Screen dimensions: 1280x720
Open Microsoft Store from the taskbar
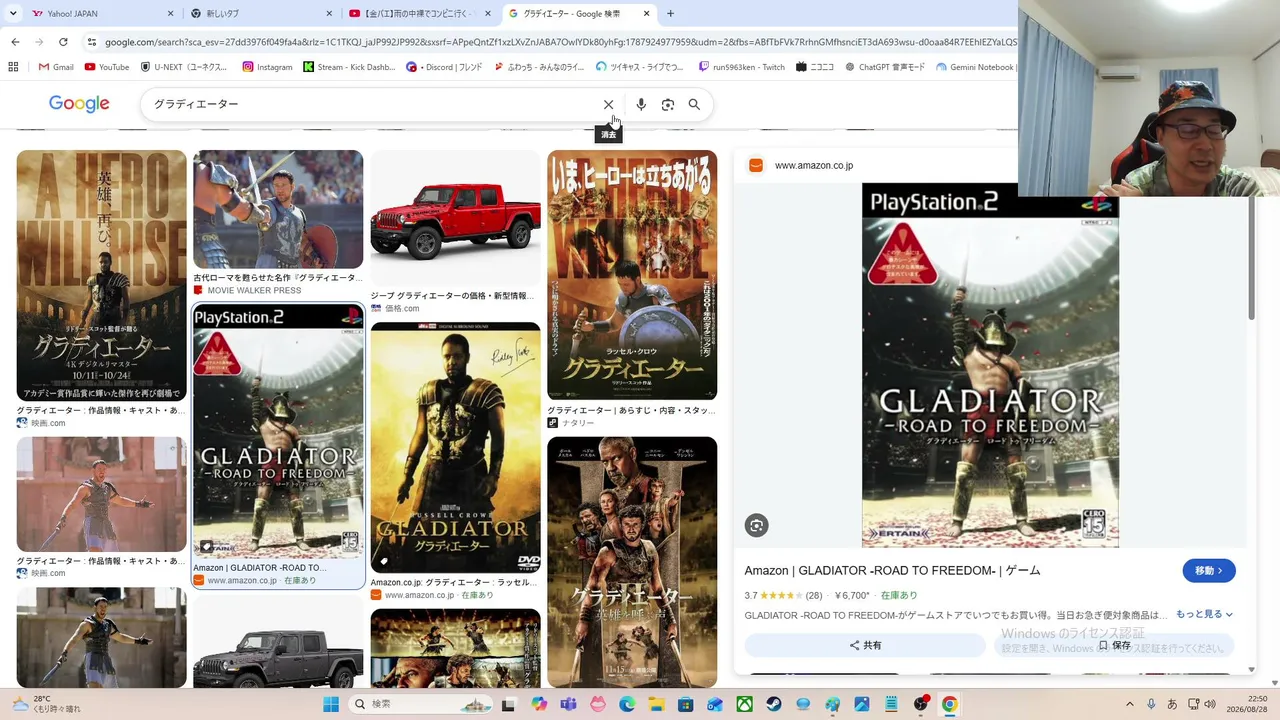click(x=686, y=704)
